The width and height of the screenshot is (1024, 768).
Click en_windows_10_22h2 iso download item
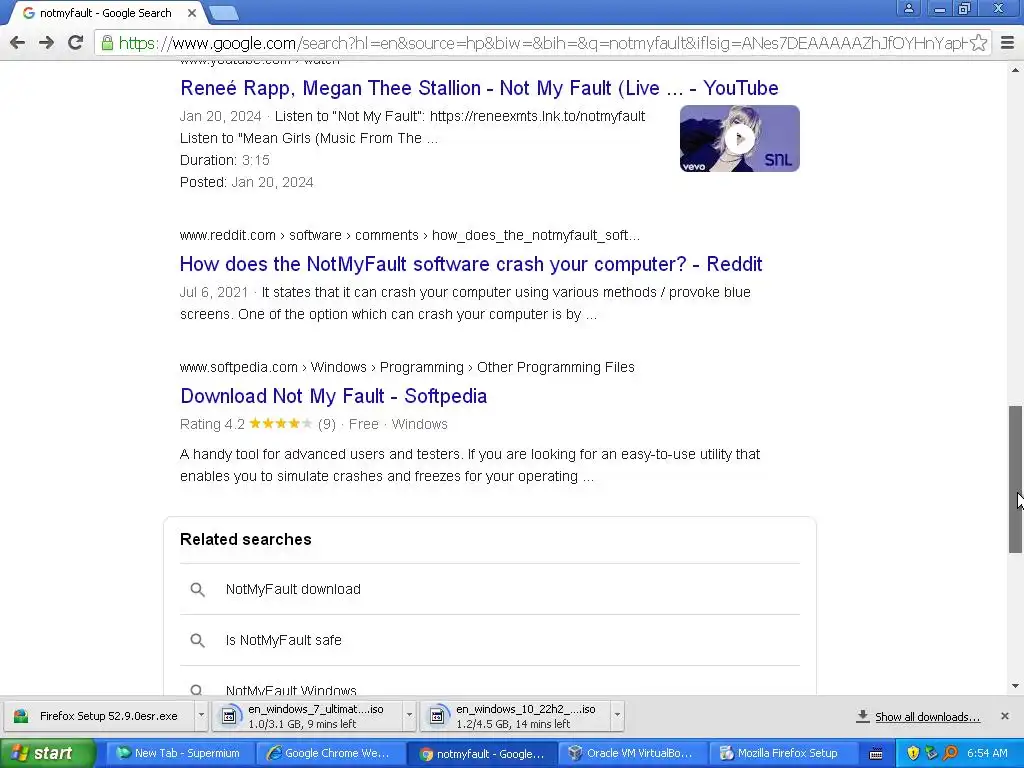click(516, 716)
